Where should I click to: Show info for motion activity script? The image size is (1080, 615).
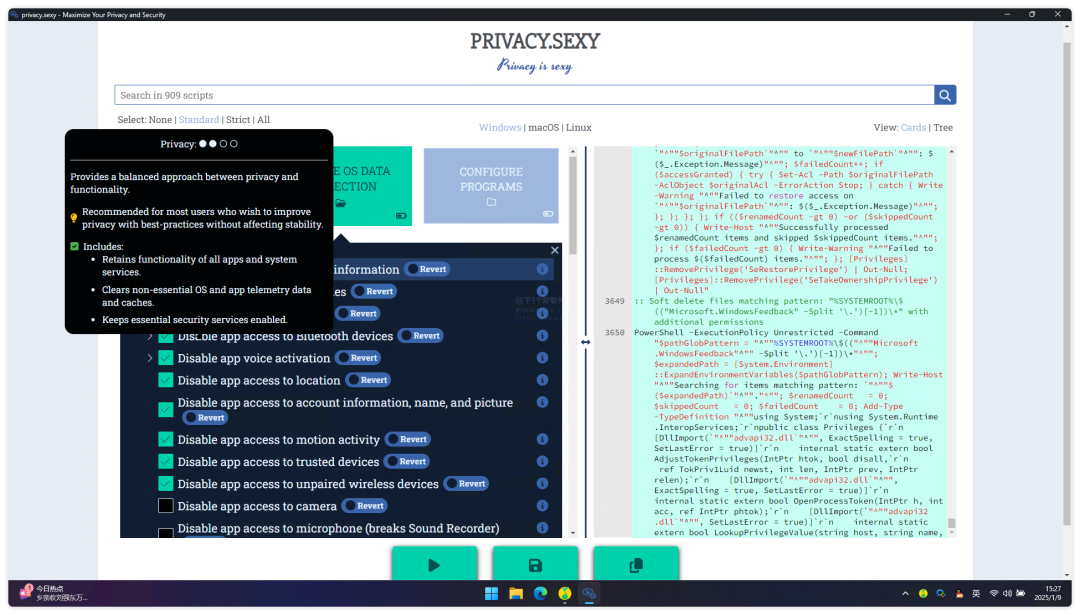(542, 439)
